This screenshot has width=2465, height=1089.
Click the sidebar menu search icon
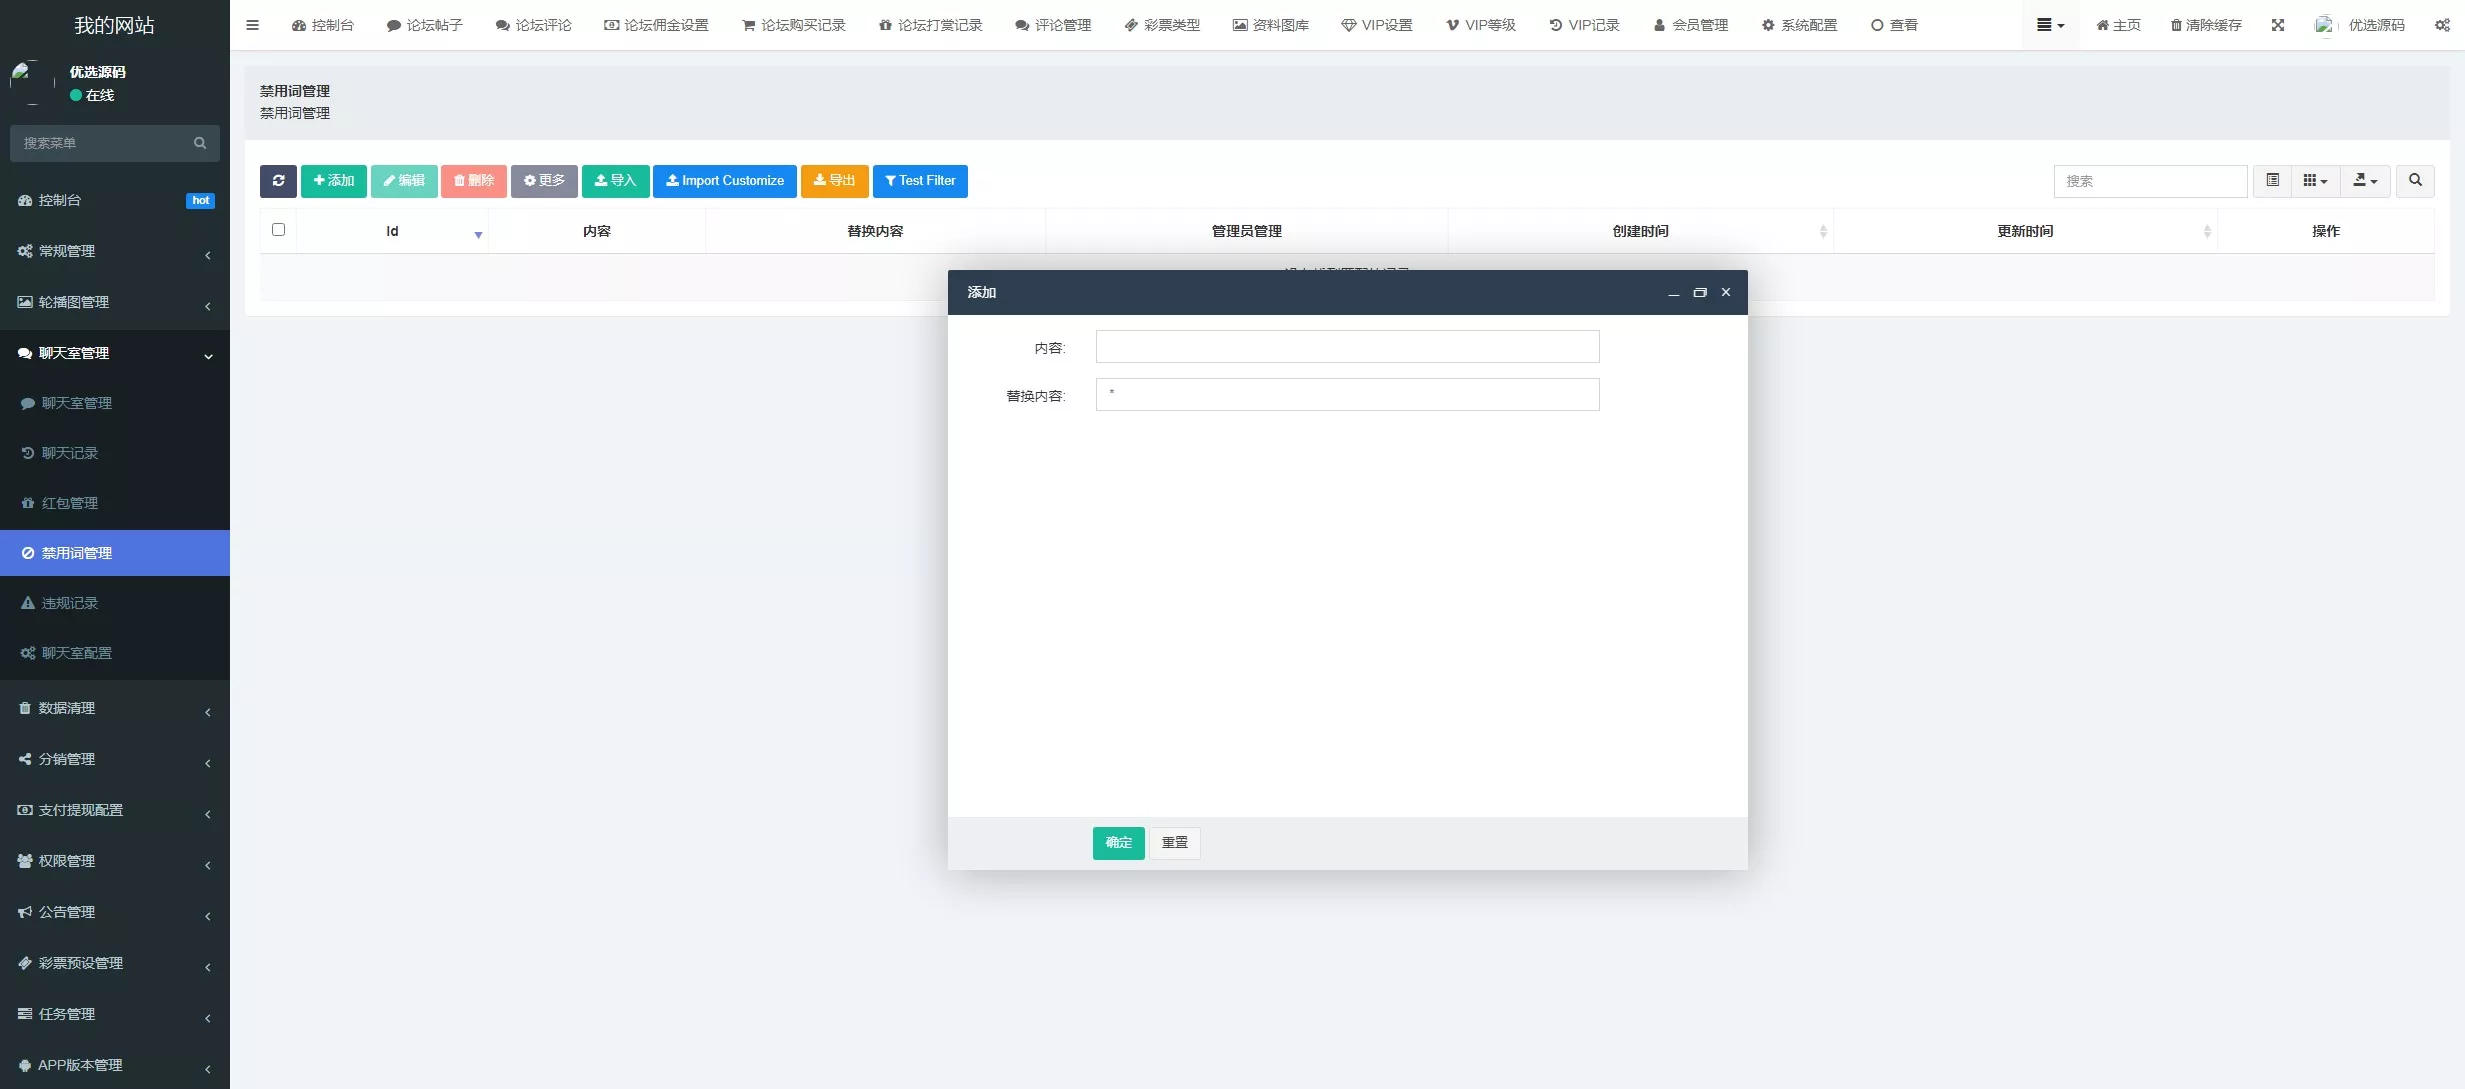coord(200,143)
